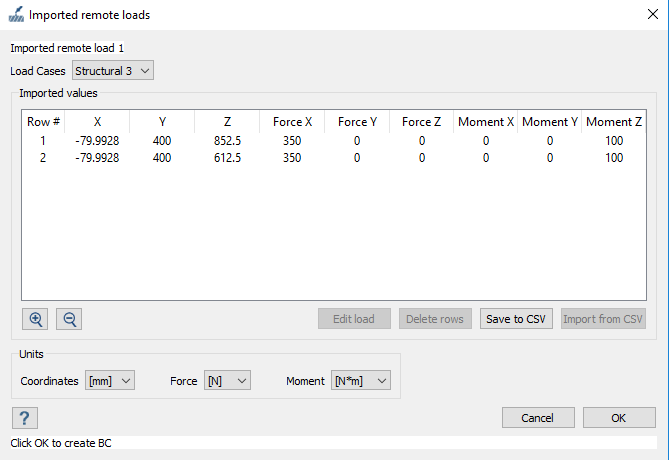Click the application icon in title bar
The image size is (669, 460).
15,15
